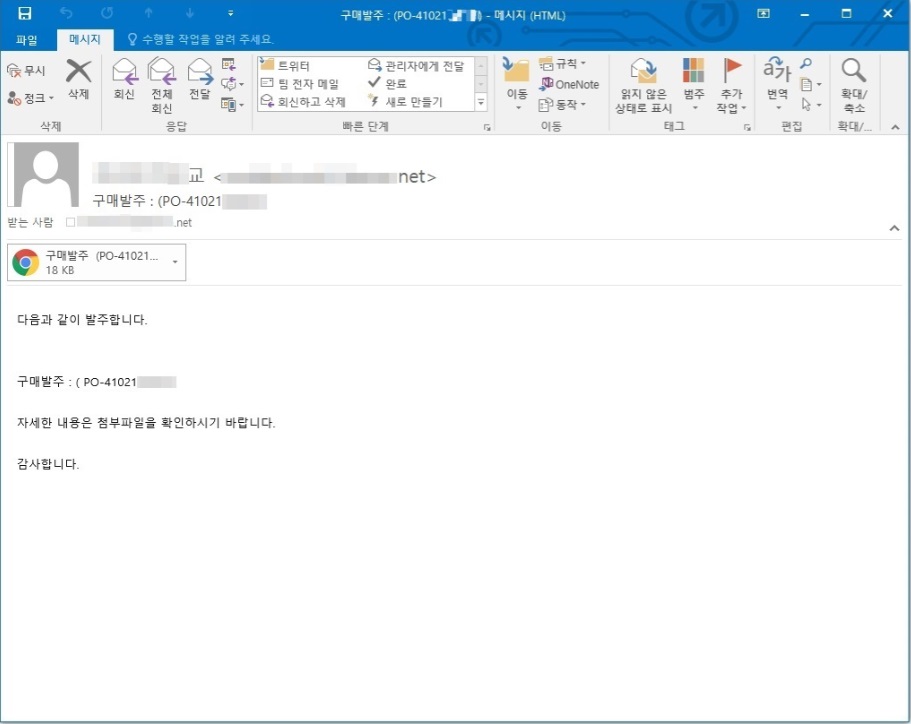The height and width of the screenshot is (724, 911).
Task: Click the 추가 작업 follow-up flag
Action: pos(731,85)
